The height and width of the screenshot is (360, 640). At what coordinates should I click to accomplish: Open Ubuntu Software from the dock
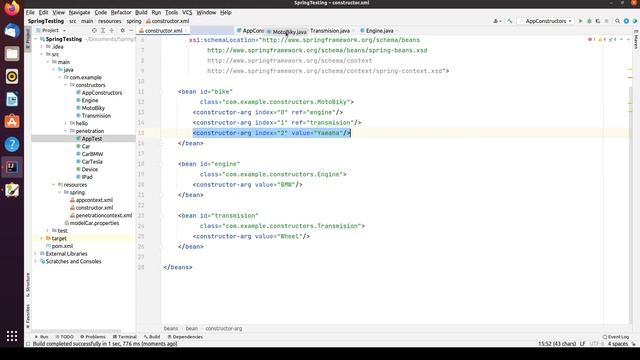pos(12,122)
